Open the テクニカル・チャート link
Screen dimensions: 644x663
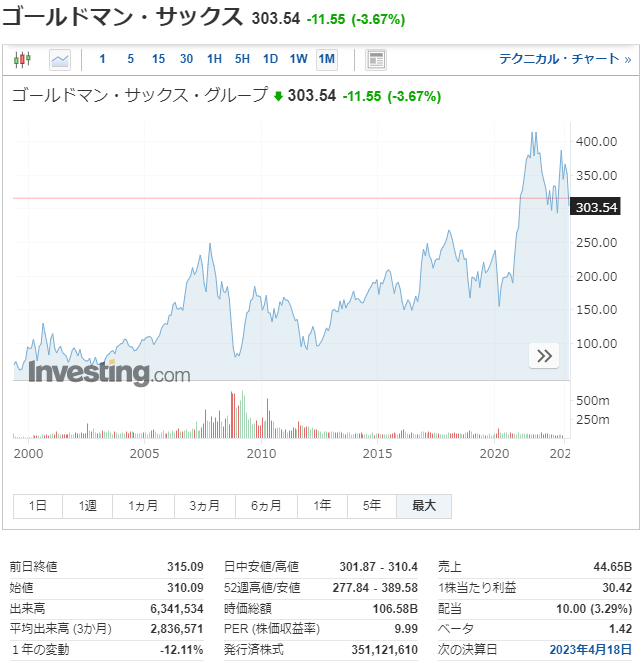tap(565, 59)
